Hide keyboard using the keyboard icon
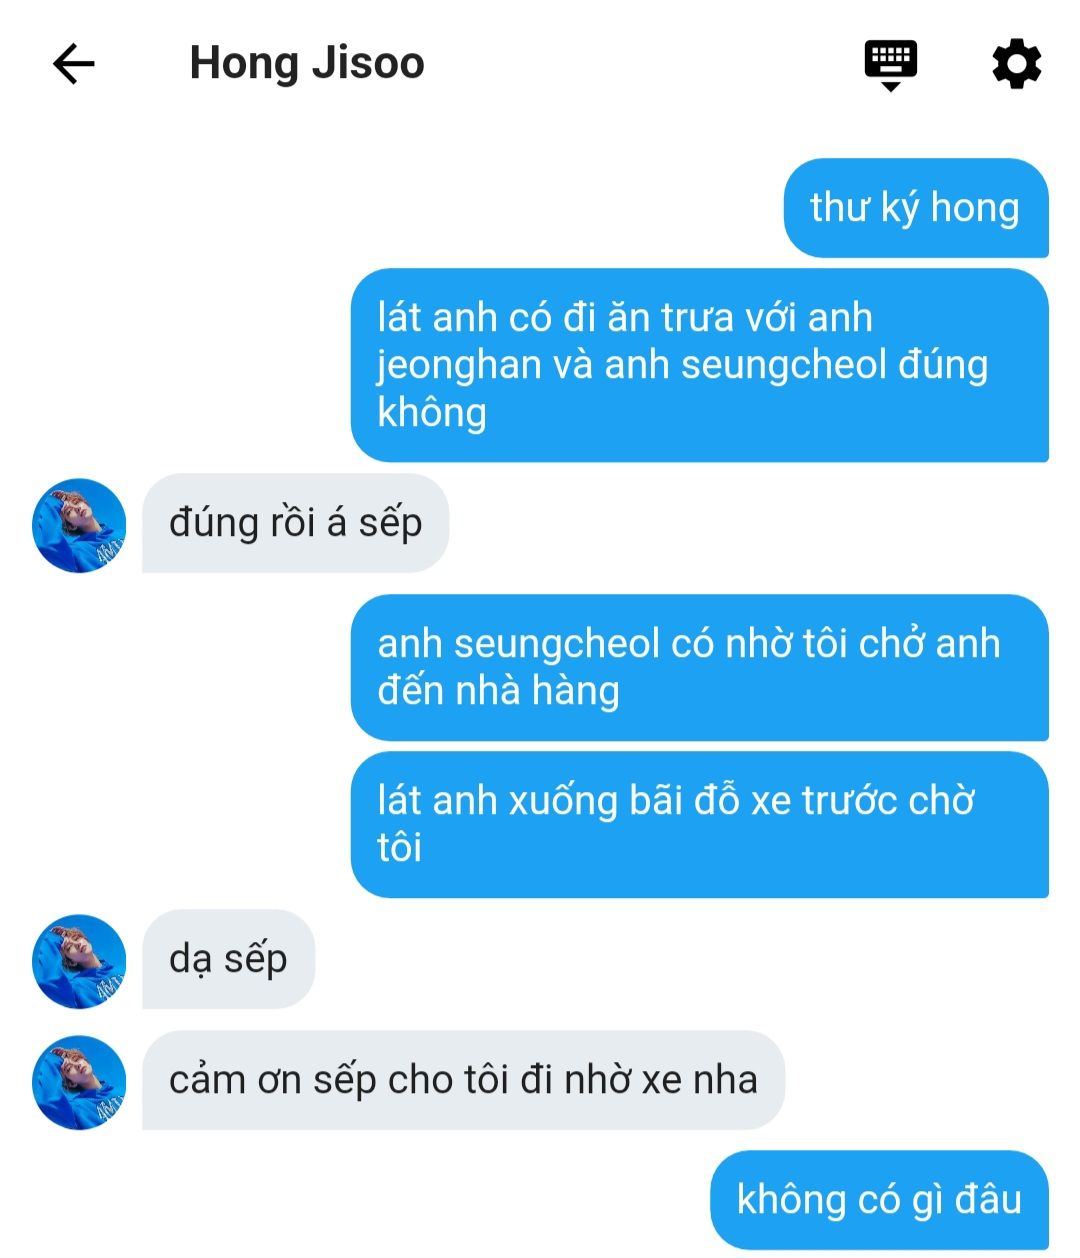 click(x=890, y=66)
